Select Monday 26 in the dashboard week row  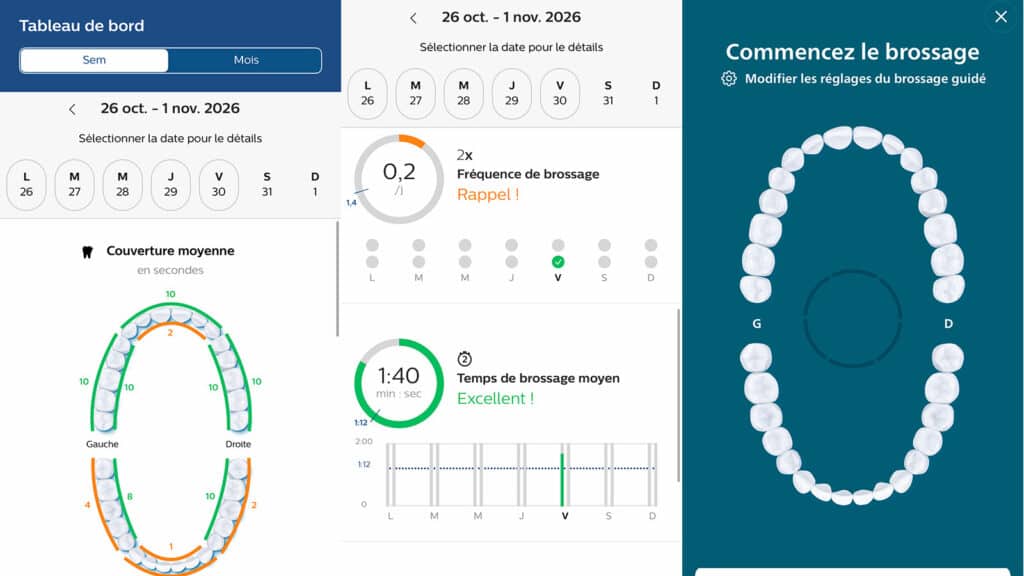pos(26,185)
